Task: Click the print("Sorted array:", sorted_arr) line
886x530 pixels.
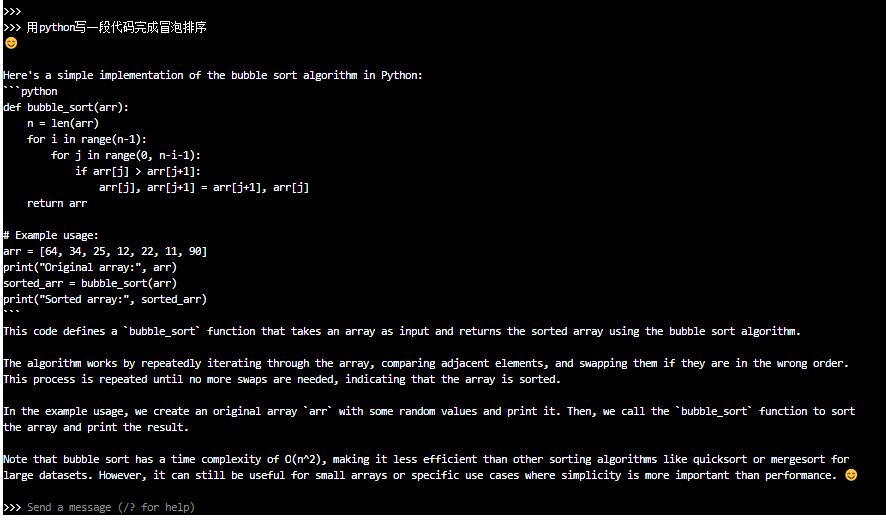Action: [105, 299]
